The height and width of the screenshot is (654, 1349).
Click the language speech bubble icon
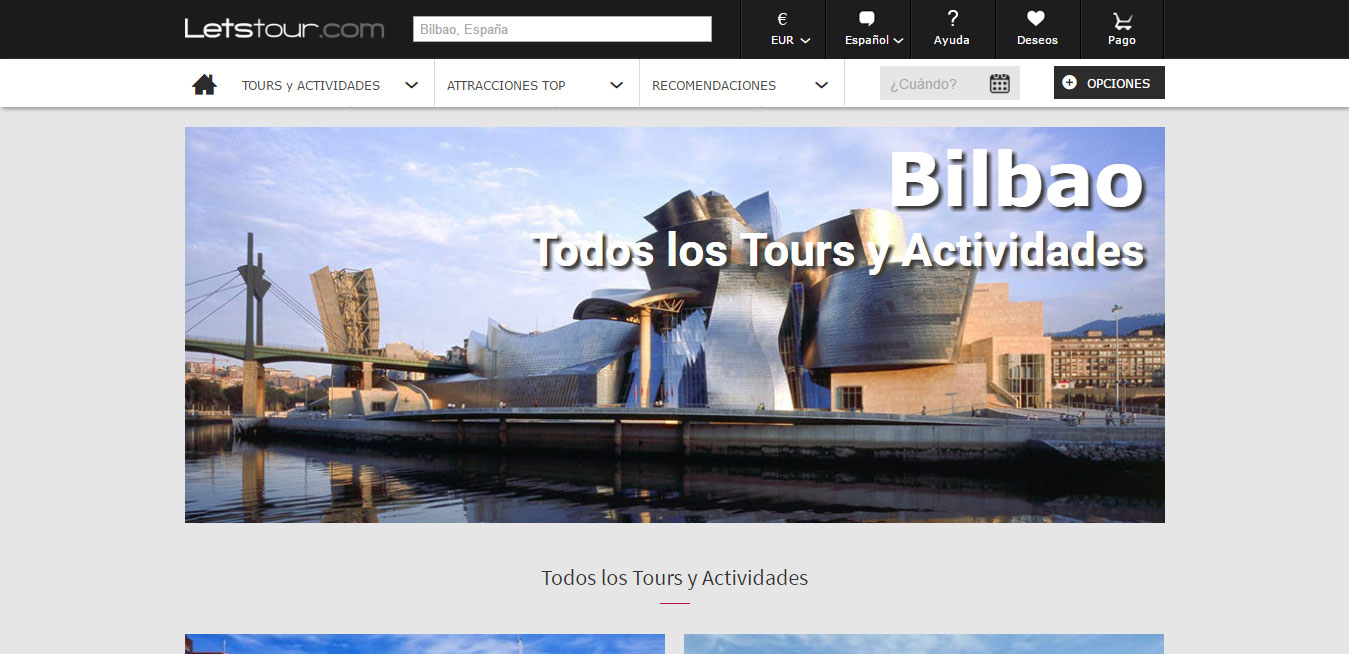tap(867, 18)
